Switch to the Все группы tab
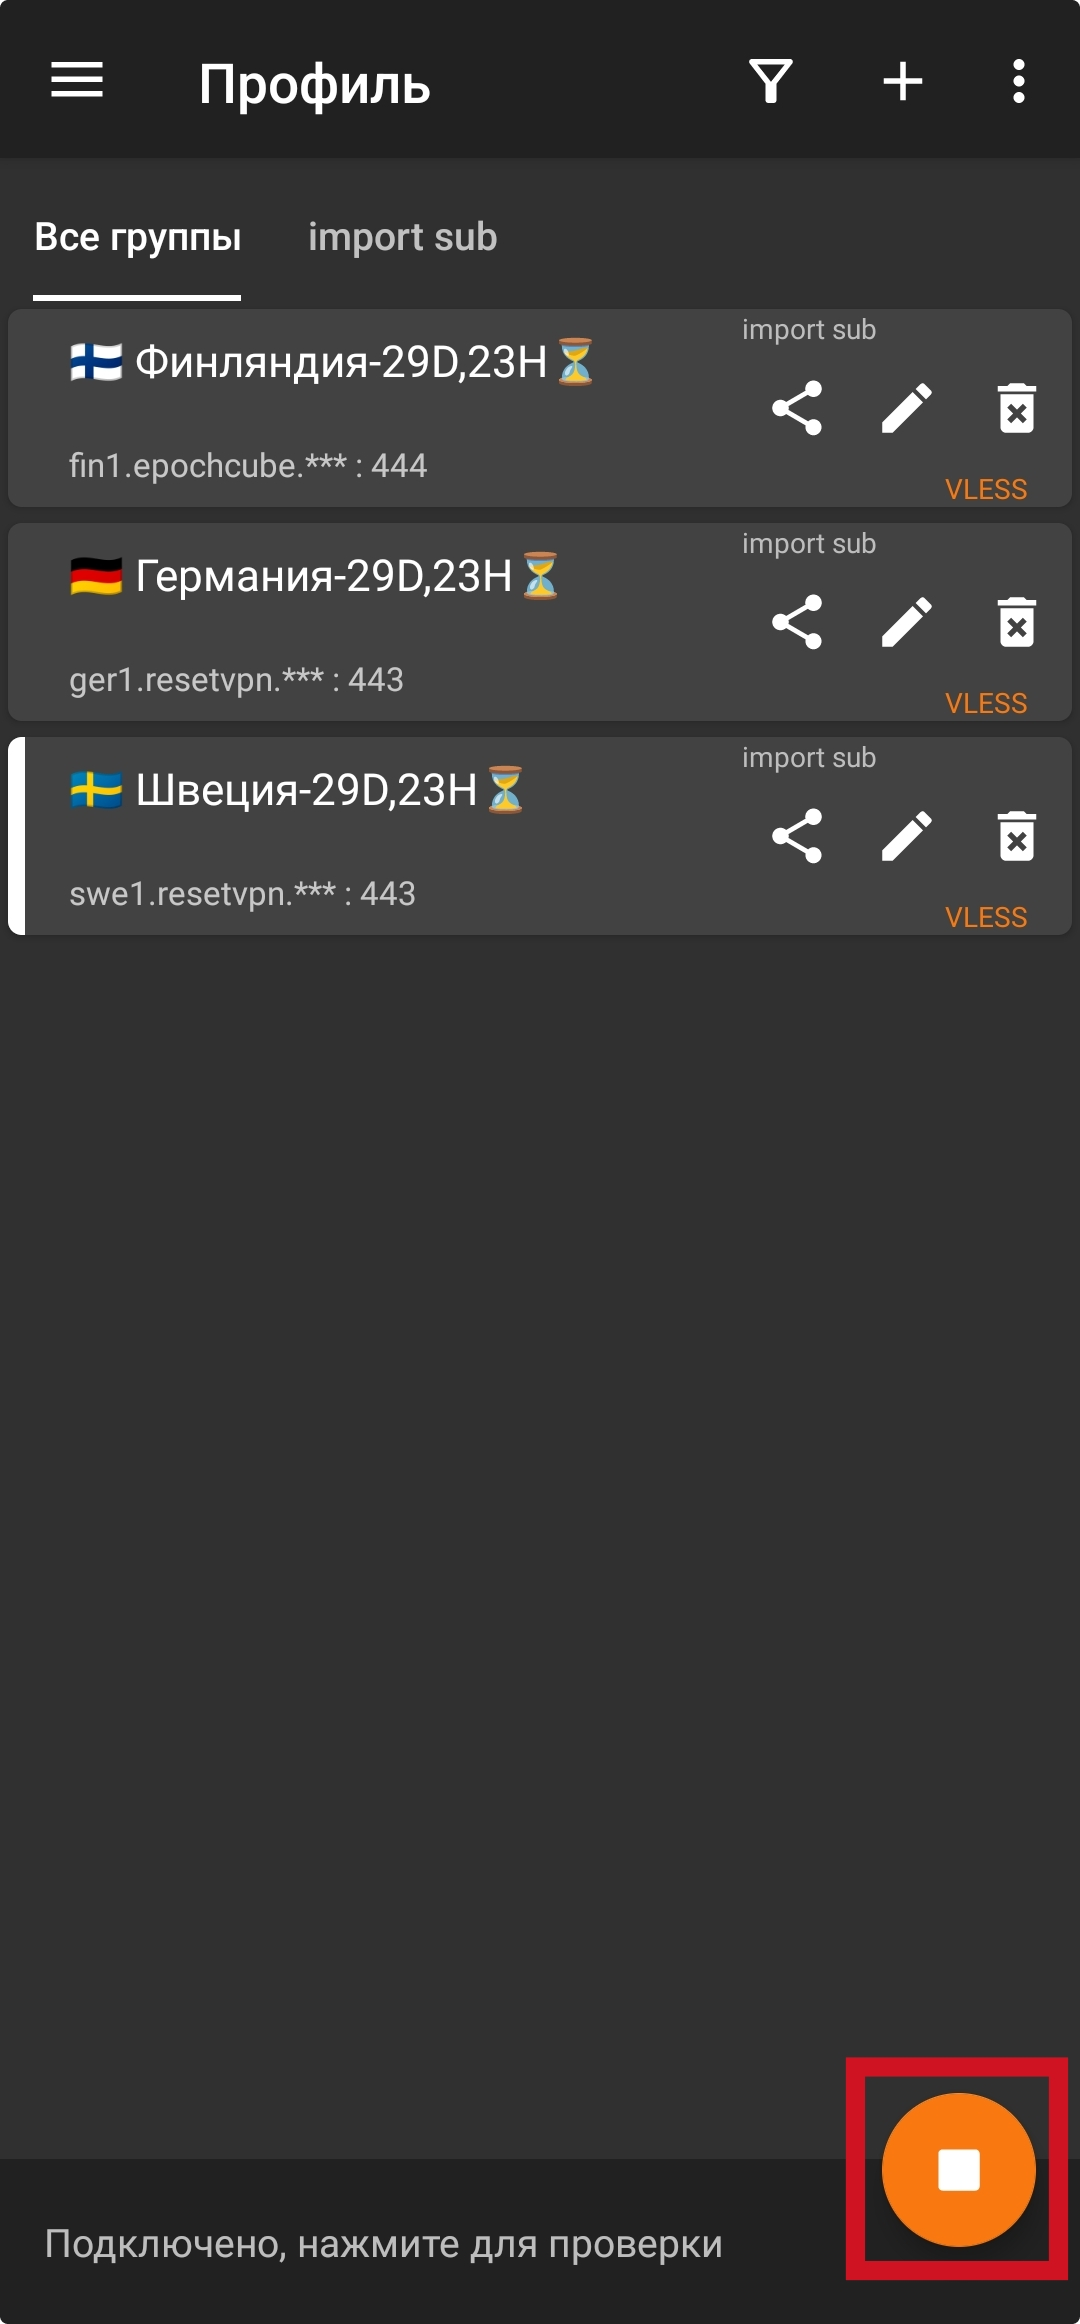This screenshot has height=2324, width=1080. (x=137, y=238)
